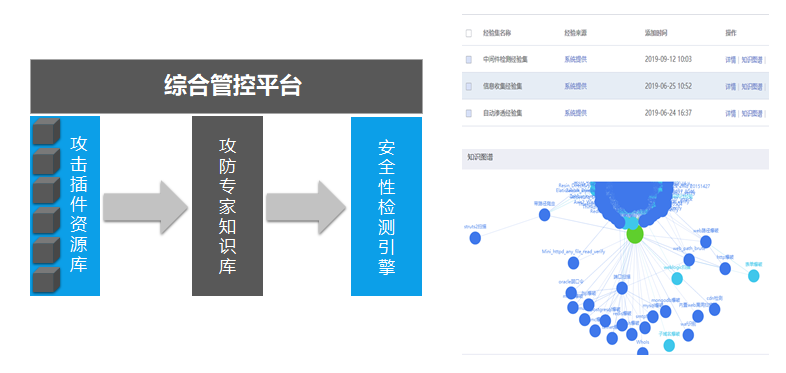This screenshot has width=786, height=373.
Task: Check the 自动渗透经验集 row checkbox
Action: [469, 113]
